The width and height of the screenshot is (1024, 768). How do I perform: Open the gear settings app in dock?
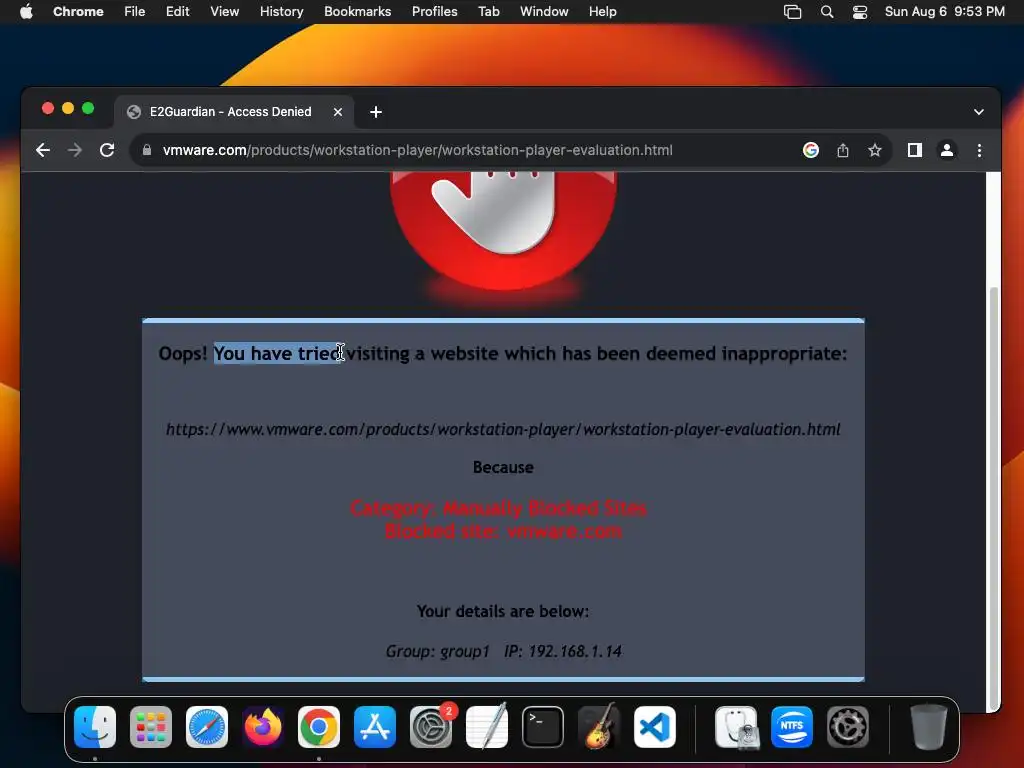click(848, 727)
